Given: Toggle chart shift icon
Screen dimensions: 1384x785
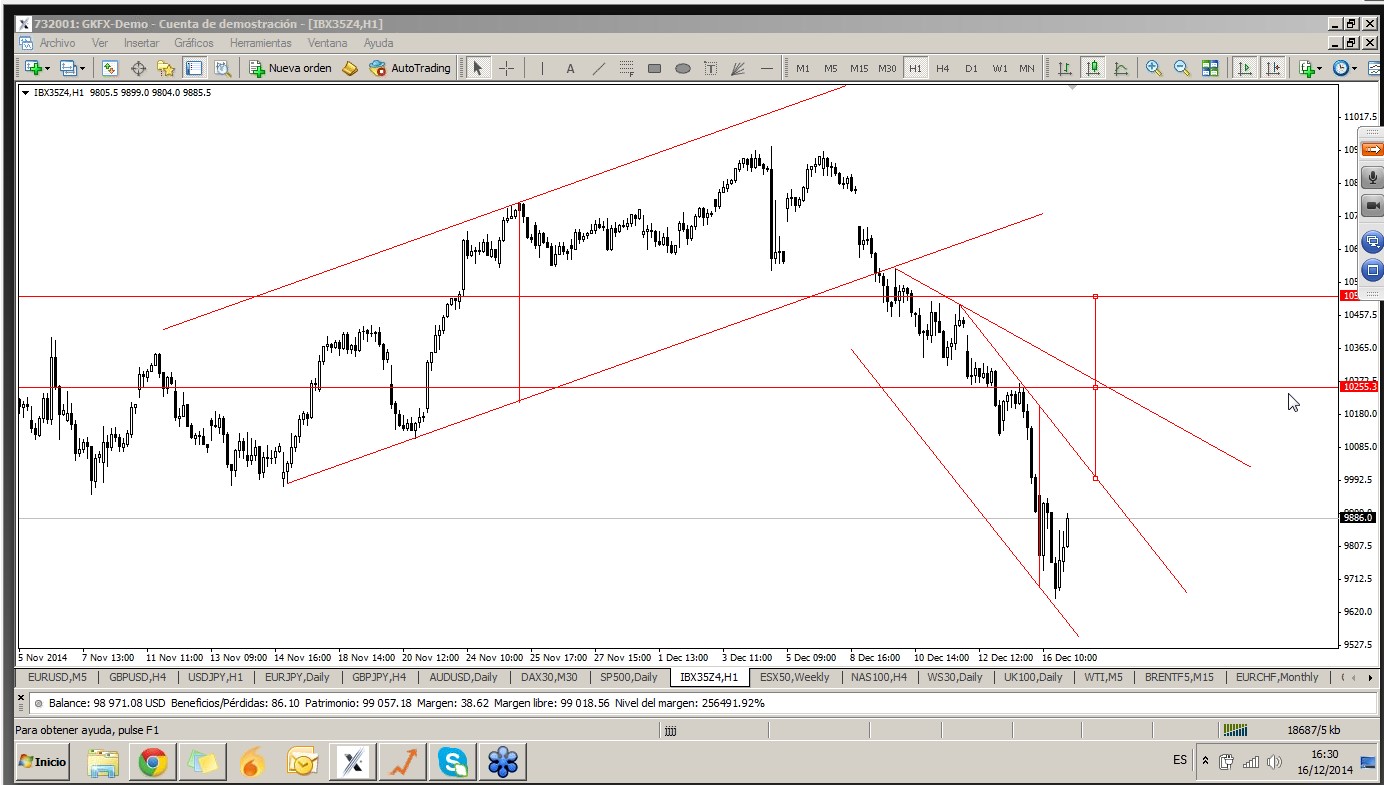Looking at the screenshot, I should click(1273, 68).
